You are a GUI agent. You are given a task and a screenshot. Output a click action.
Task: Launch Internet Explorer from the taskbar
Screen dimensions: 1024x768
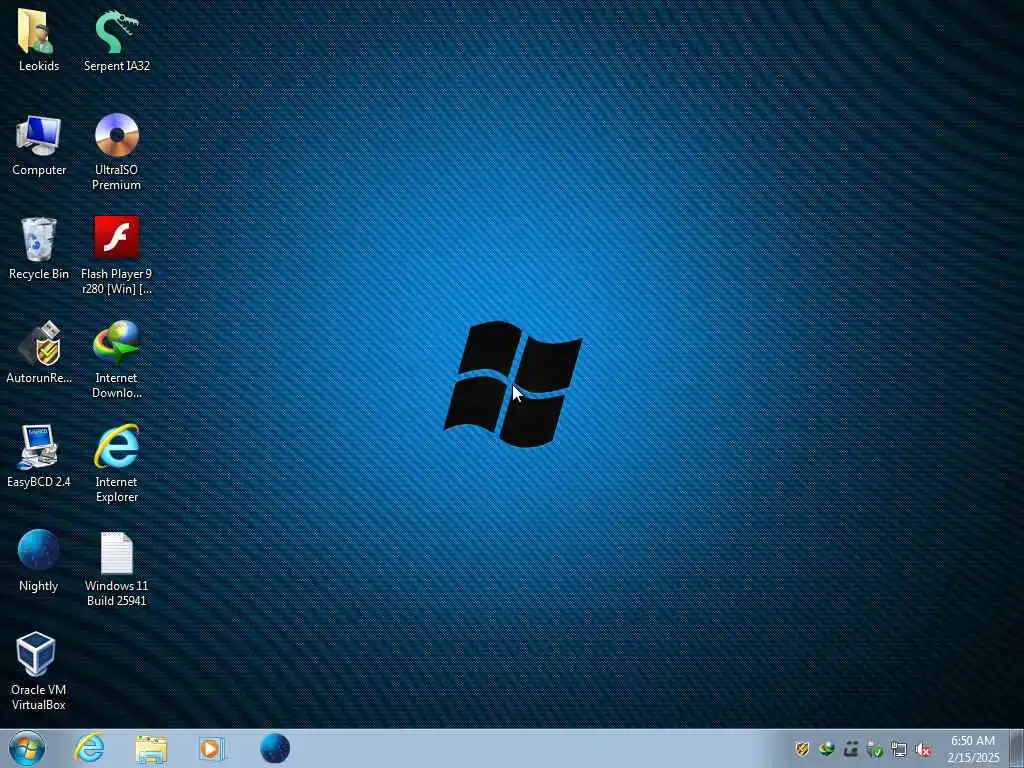89,748
